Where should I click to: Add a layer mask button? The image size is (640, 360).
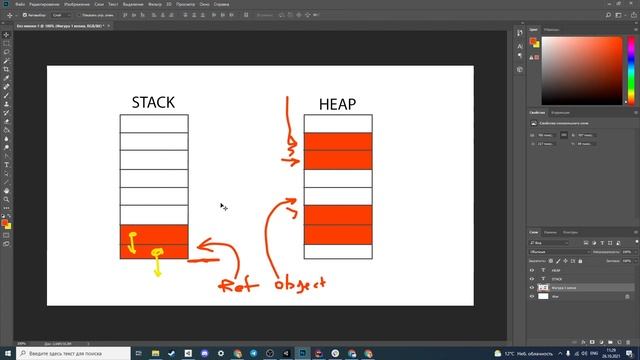coord(592,342)
